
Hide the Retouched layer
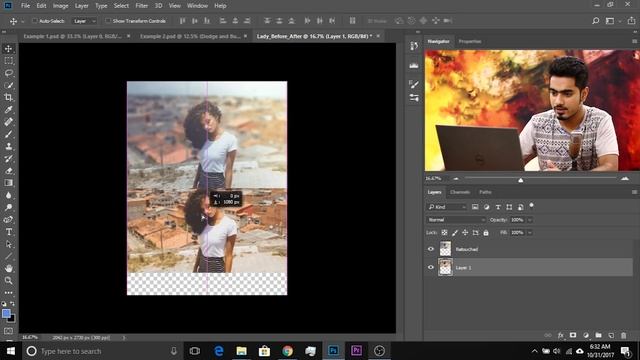click(431, 249)
